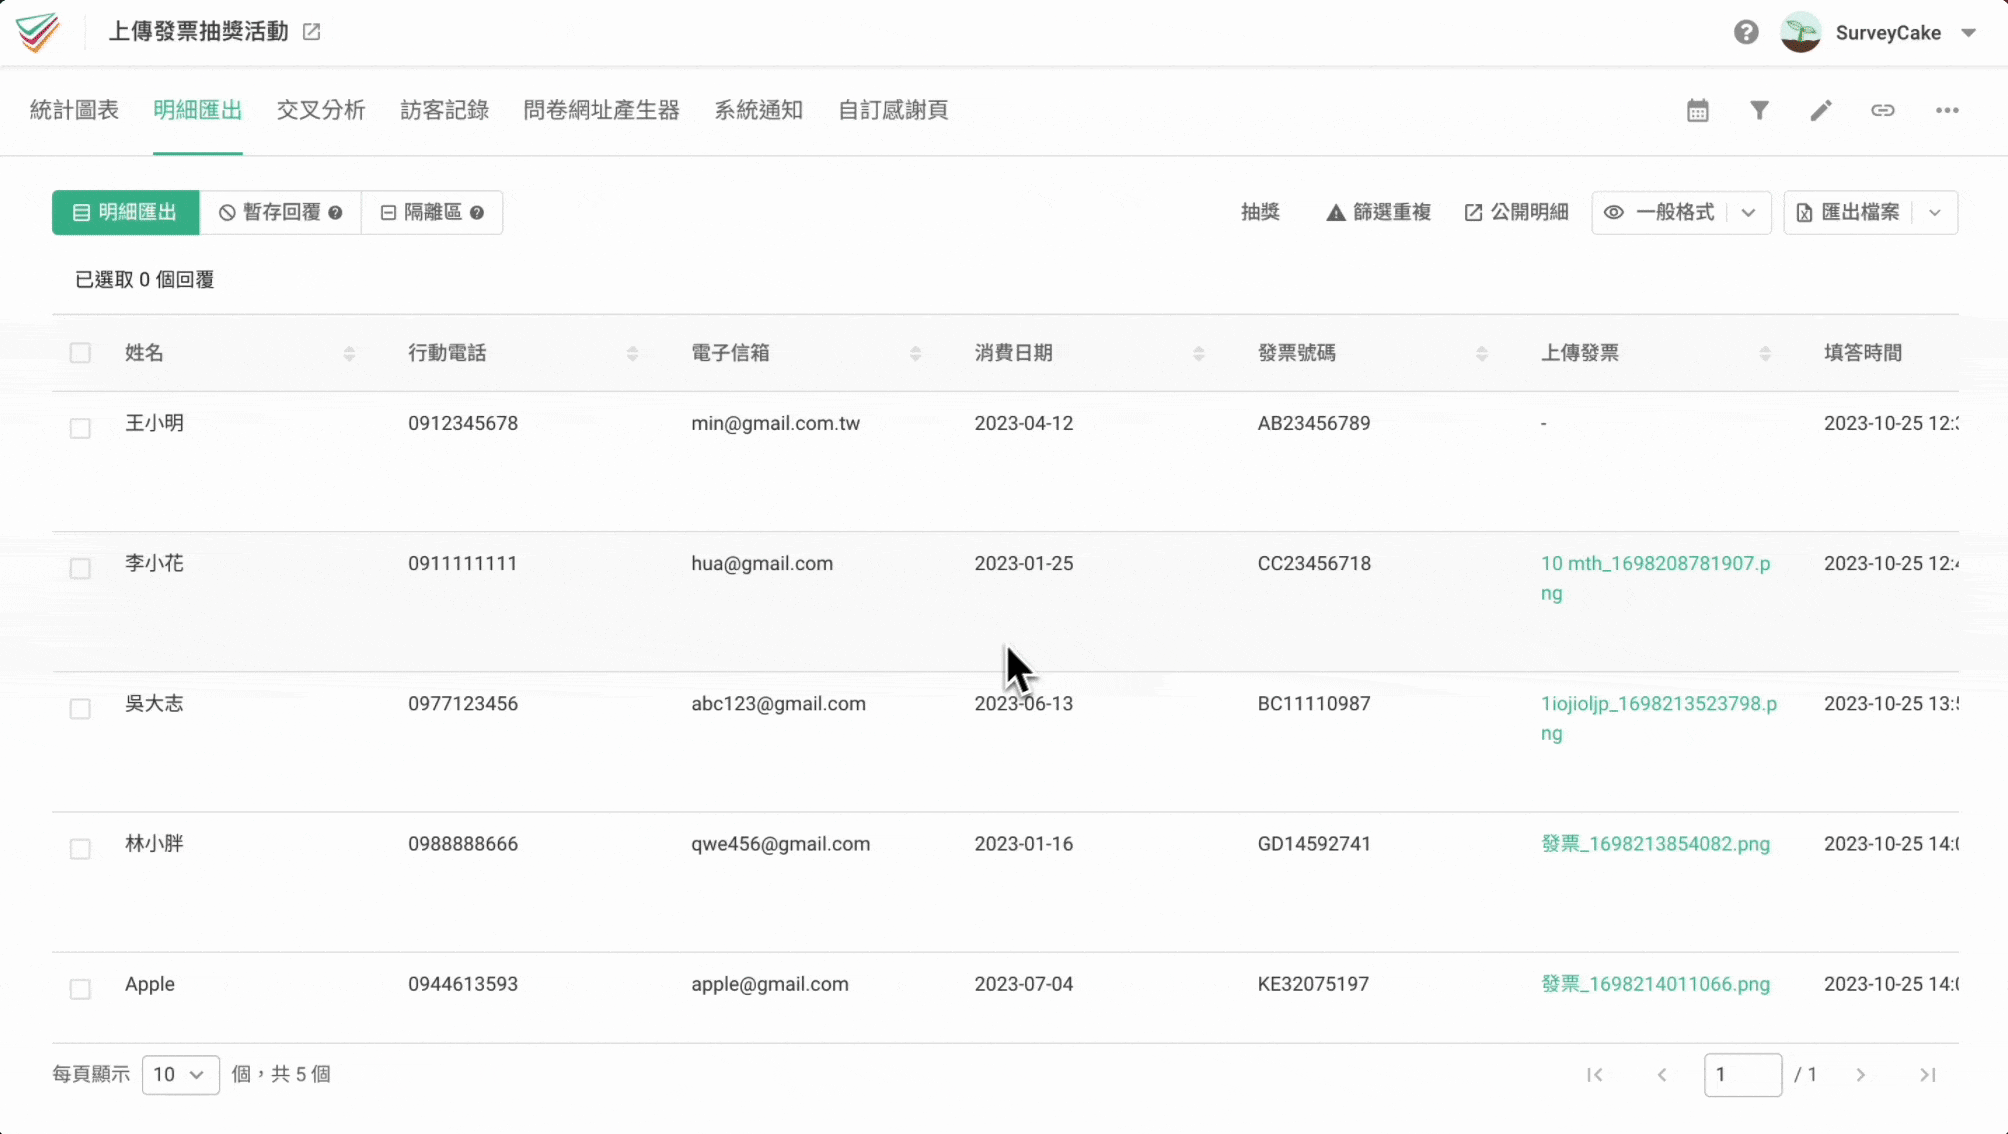
Task: Open file 1iojioljp_1698213523798.png link
Action: [1659, 718]
